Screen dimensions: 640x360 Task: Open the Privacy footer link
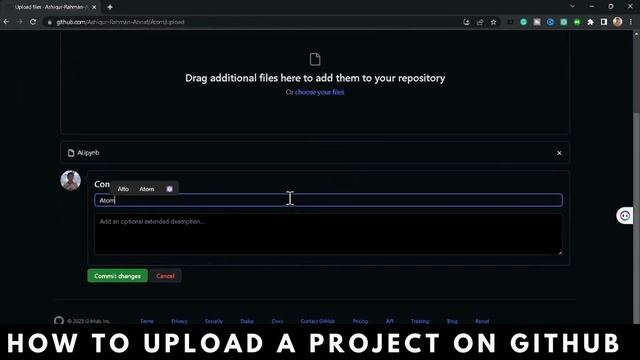(x=179, y=321)
